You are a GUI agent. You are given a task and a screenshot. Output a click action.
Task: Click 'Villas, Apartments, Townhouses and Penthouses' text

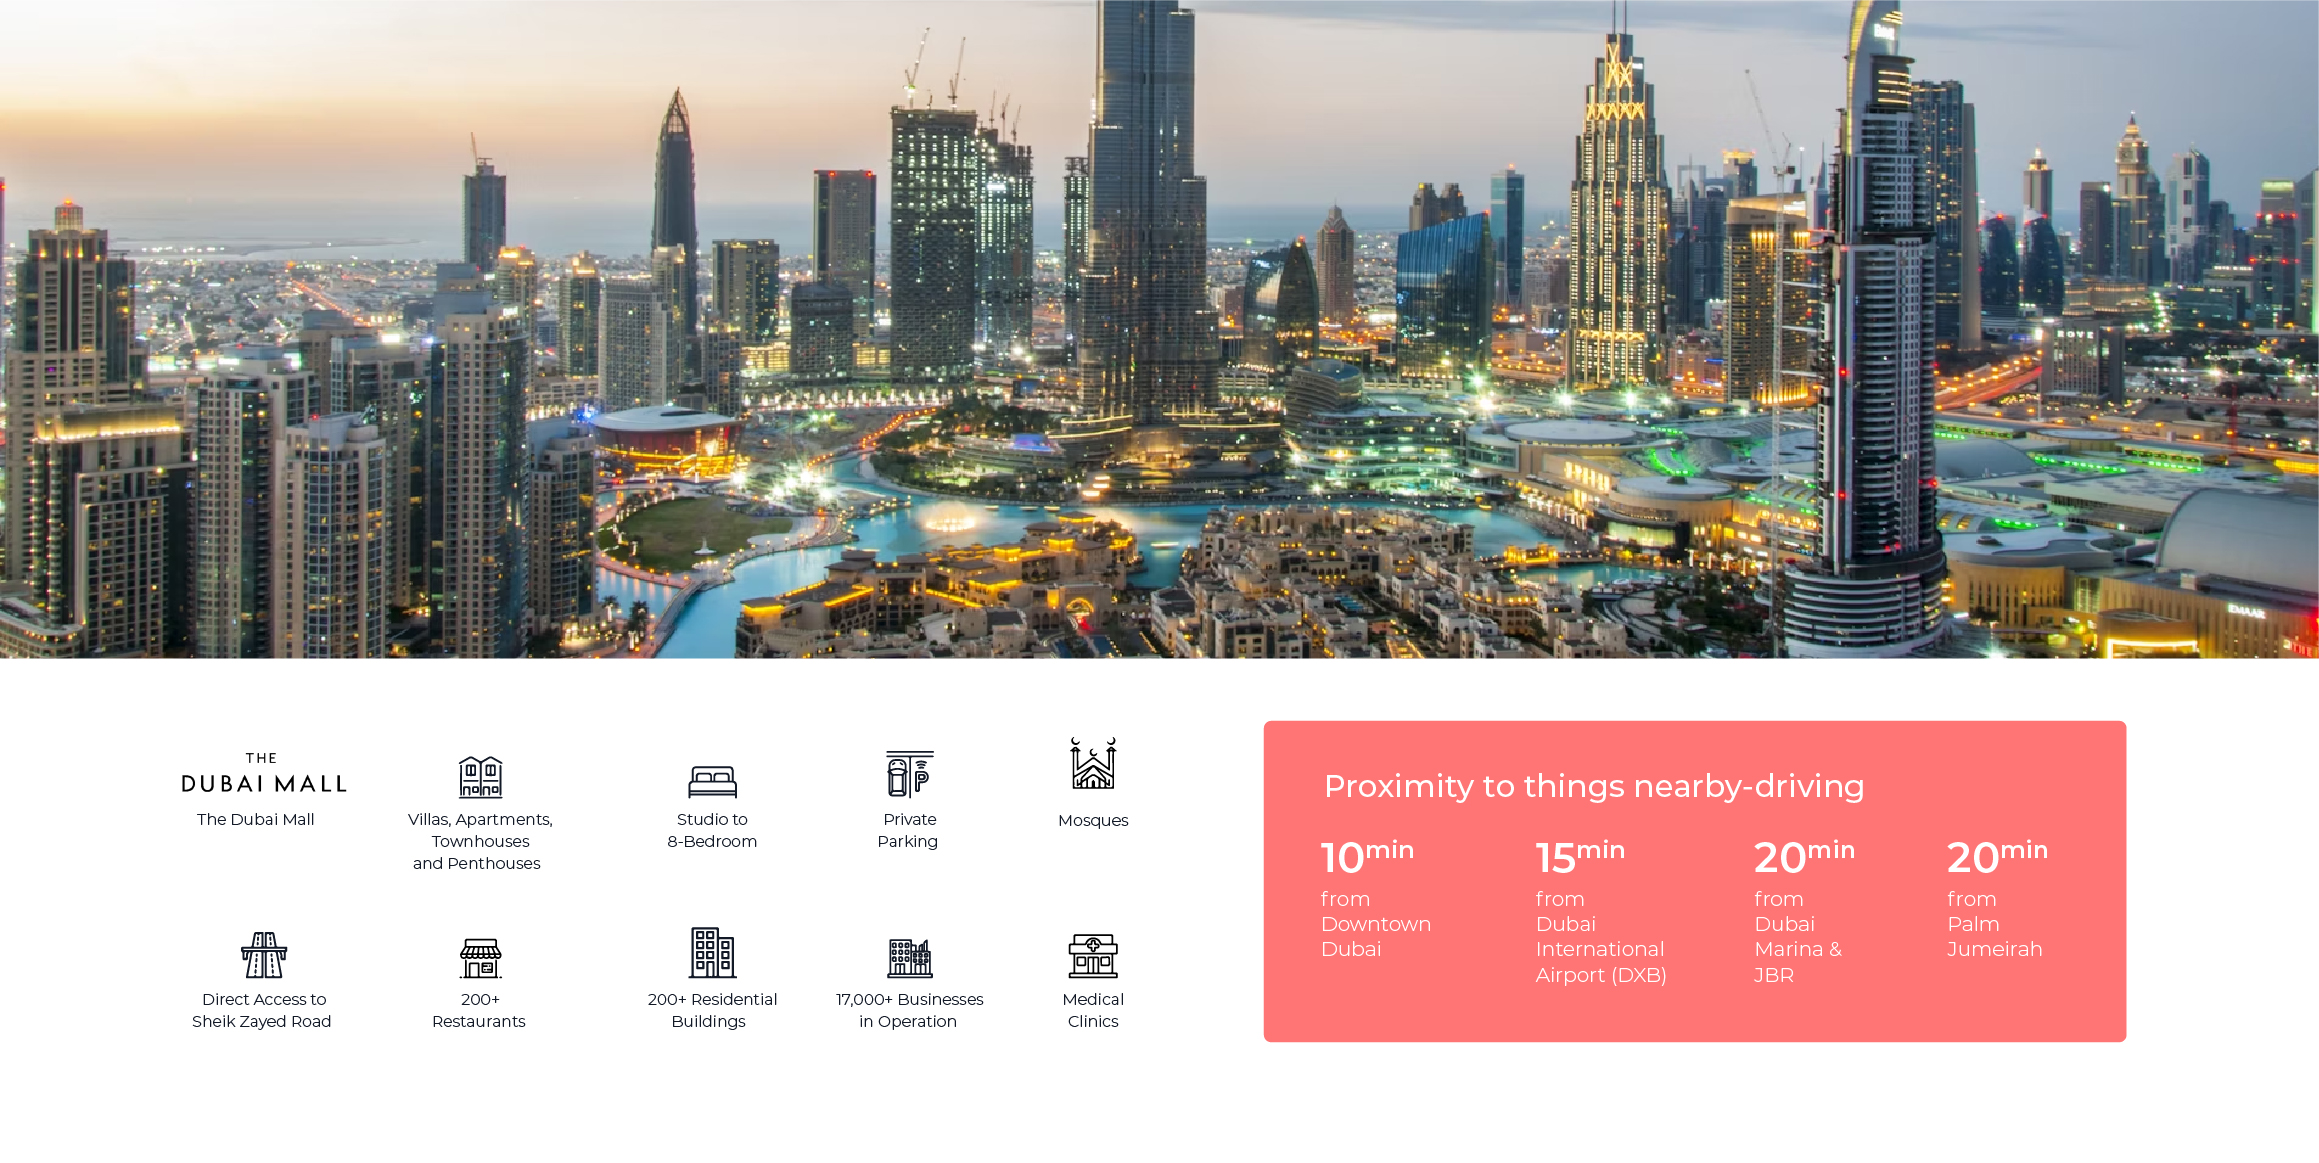click(480, 842)
